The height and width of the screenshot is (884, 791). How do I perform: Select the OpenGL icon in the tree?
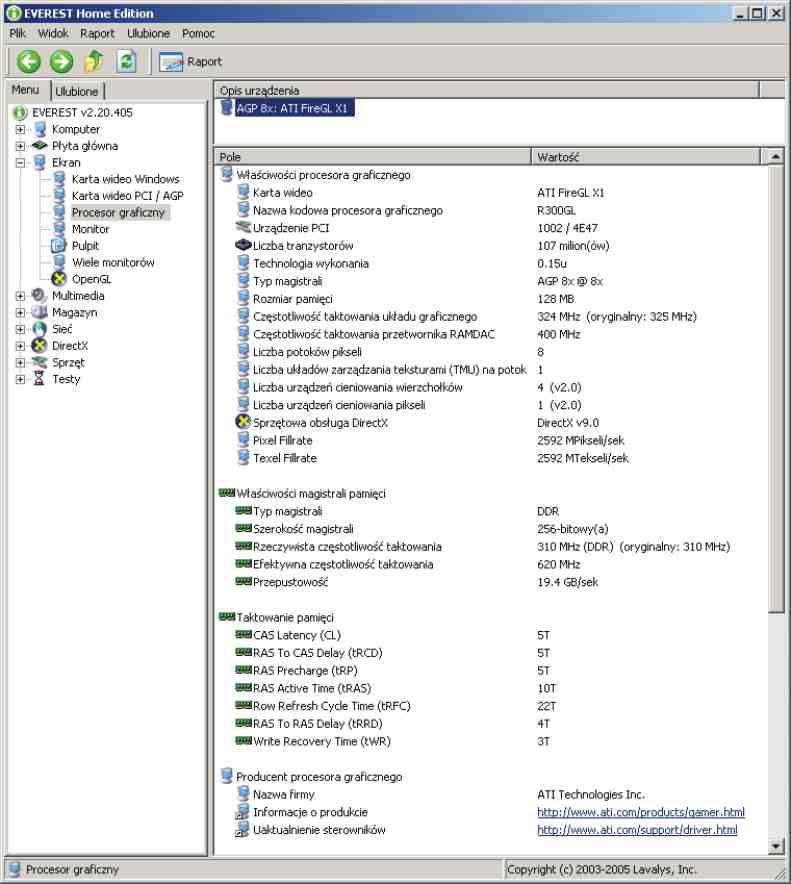click(x=59, y=279)
